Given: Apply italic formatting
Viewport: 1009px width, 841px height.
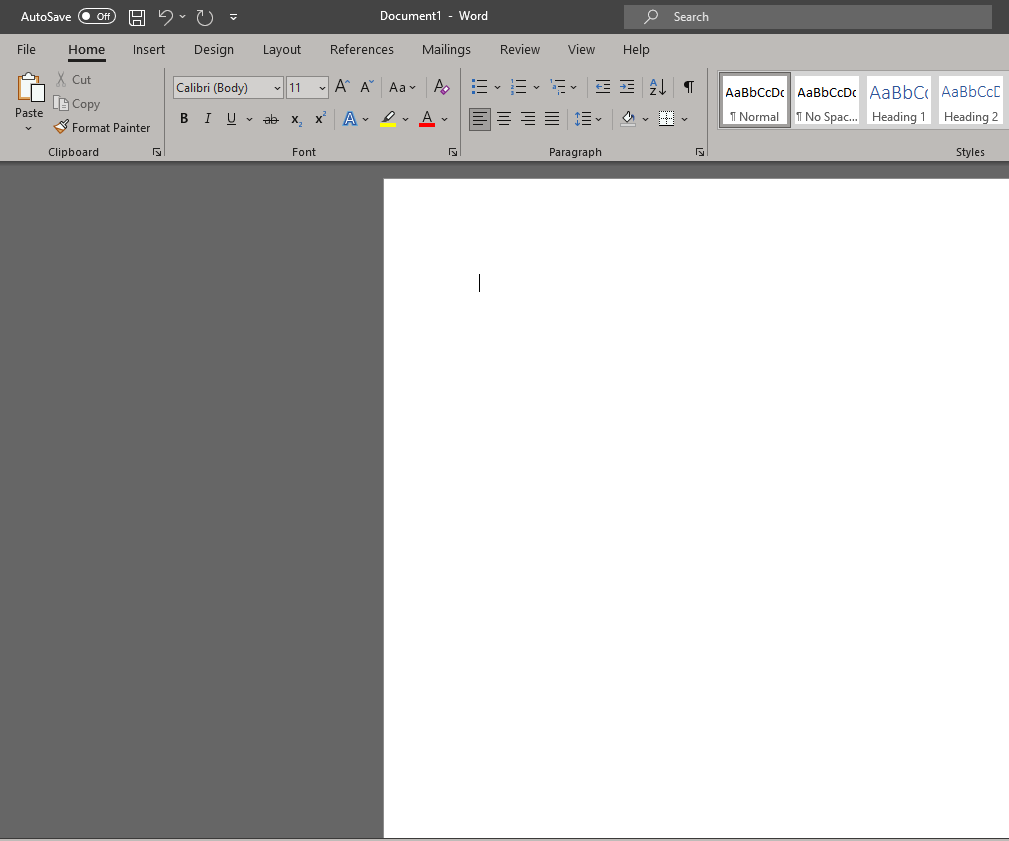Looking at the screenshot, I should pyautogui.click(x=207, y=118).
